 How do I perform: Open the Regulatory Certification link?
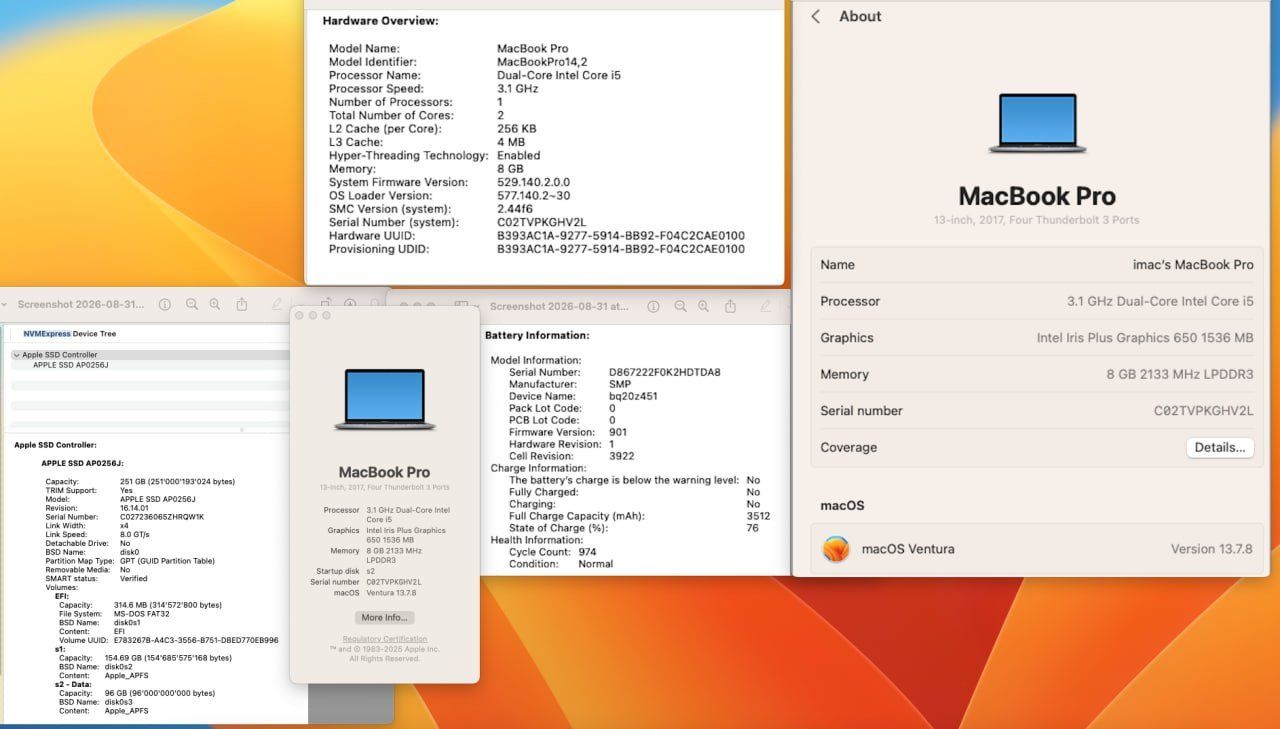[385, 639]
